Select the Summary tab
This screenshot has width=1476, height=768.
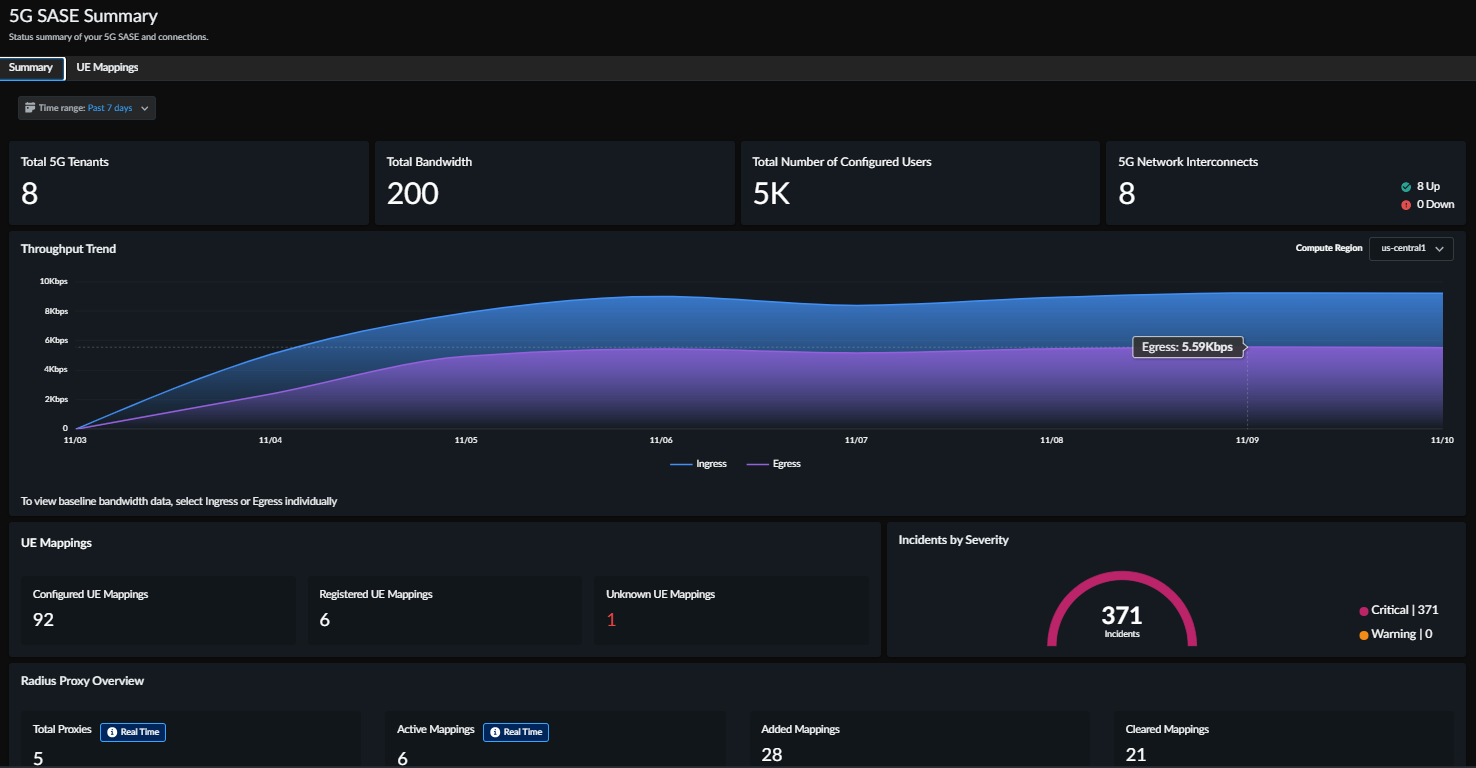tap(31, 67)
